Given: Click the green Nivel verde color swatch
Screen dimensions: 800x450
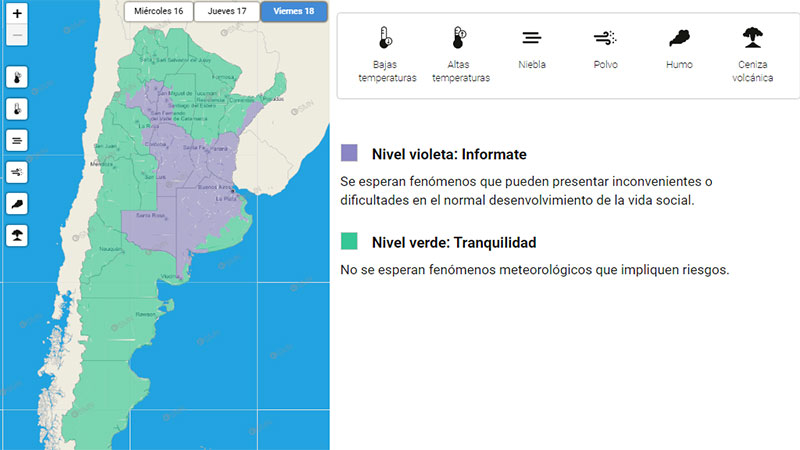Looking at the screenshot, I should tap(349, 241).
